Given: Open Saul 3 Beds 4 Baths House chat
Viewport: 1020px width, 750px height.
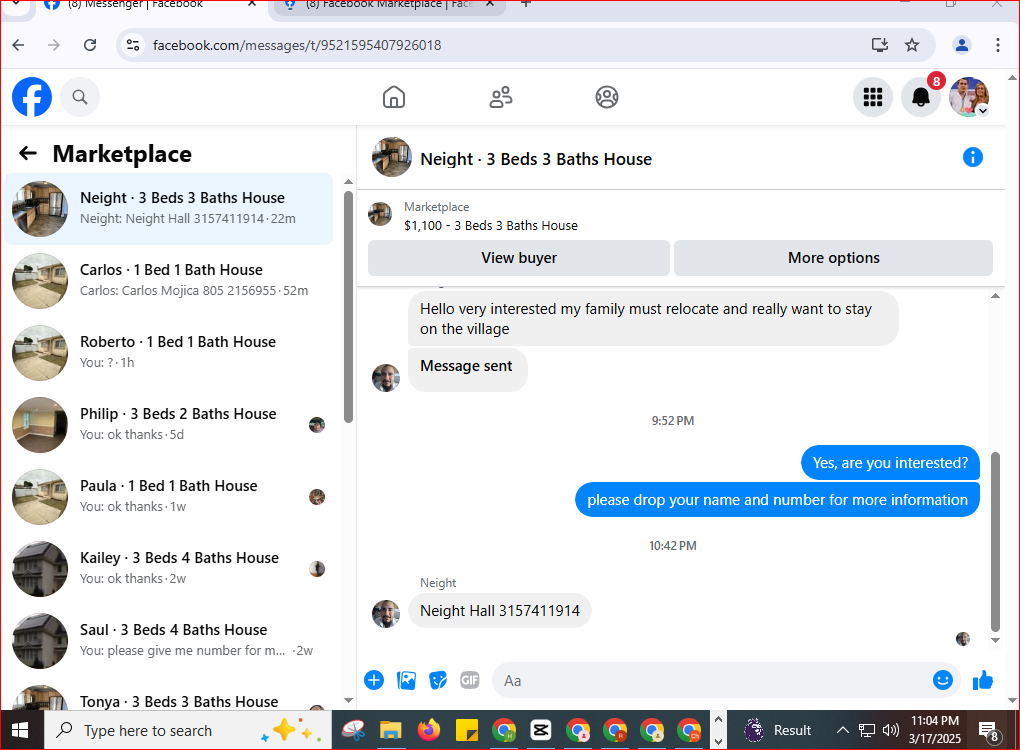Looking at the screenshot, I should (x=168, y=641).
